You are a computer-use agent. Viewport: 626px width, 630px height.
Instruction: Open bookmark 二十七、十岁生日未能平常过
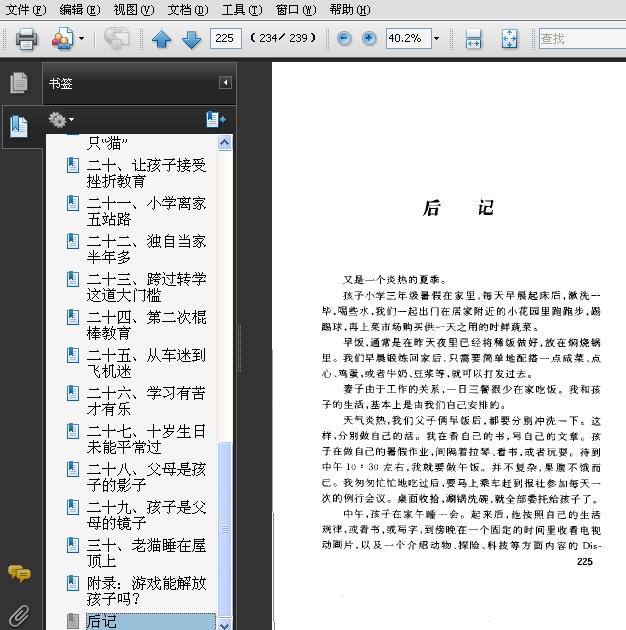pos(146,439)
